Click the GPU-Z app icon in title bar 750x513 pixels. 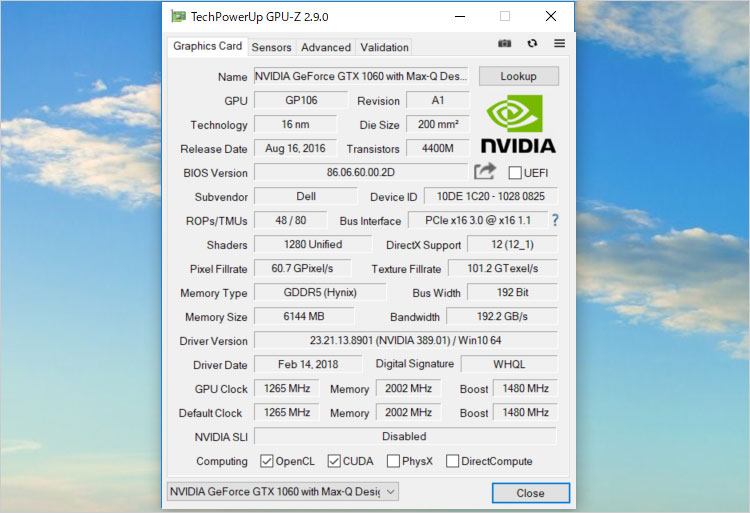click(x=178, y=17)
